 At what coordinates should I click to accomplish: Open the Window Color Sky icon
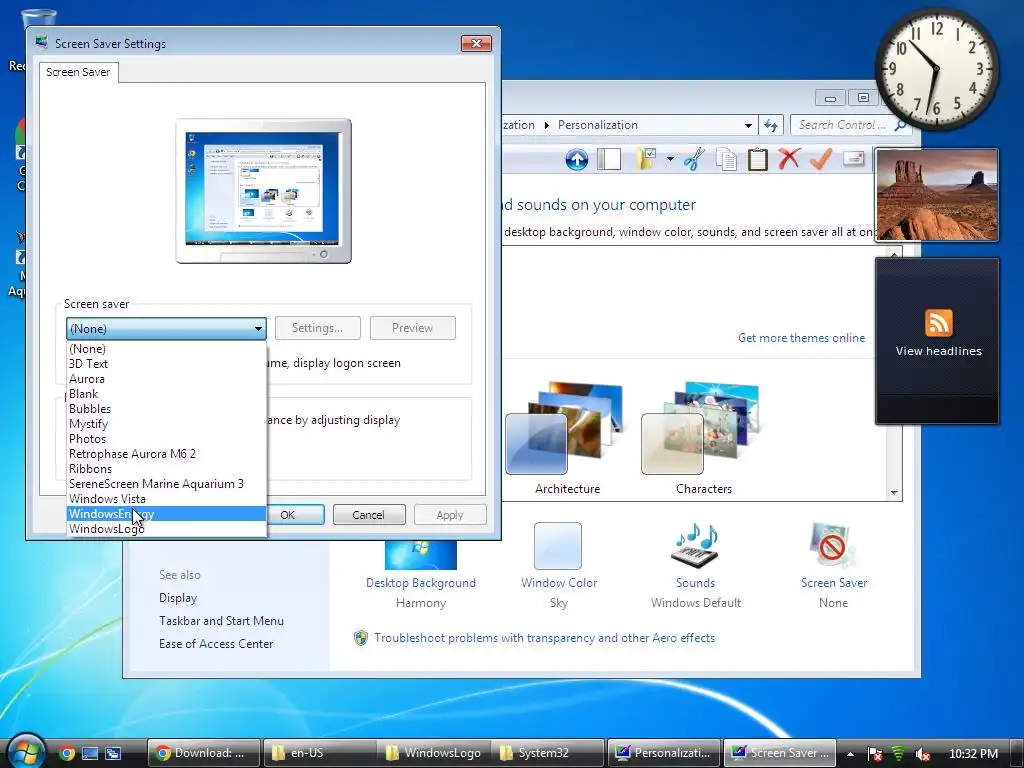[558, 546]
